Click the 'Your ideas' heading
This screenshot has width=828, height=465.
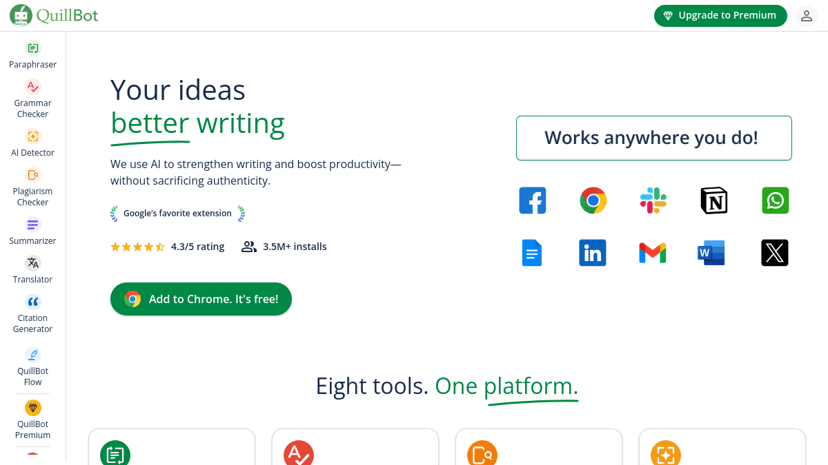point(178,90)
